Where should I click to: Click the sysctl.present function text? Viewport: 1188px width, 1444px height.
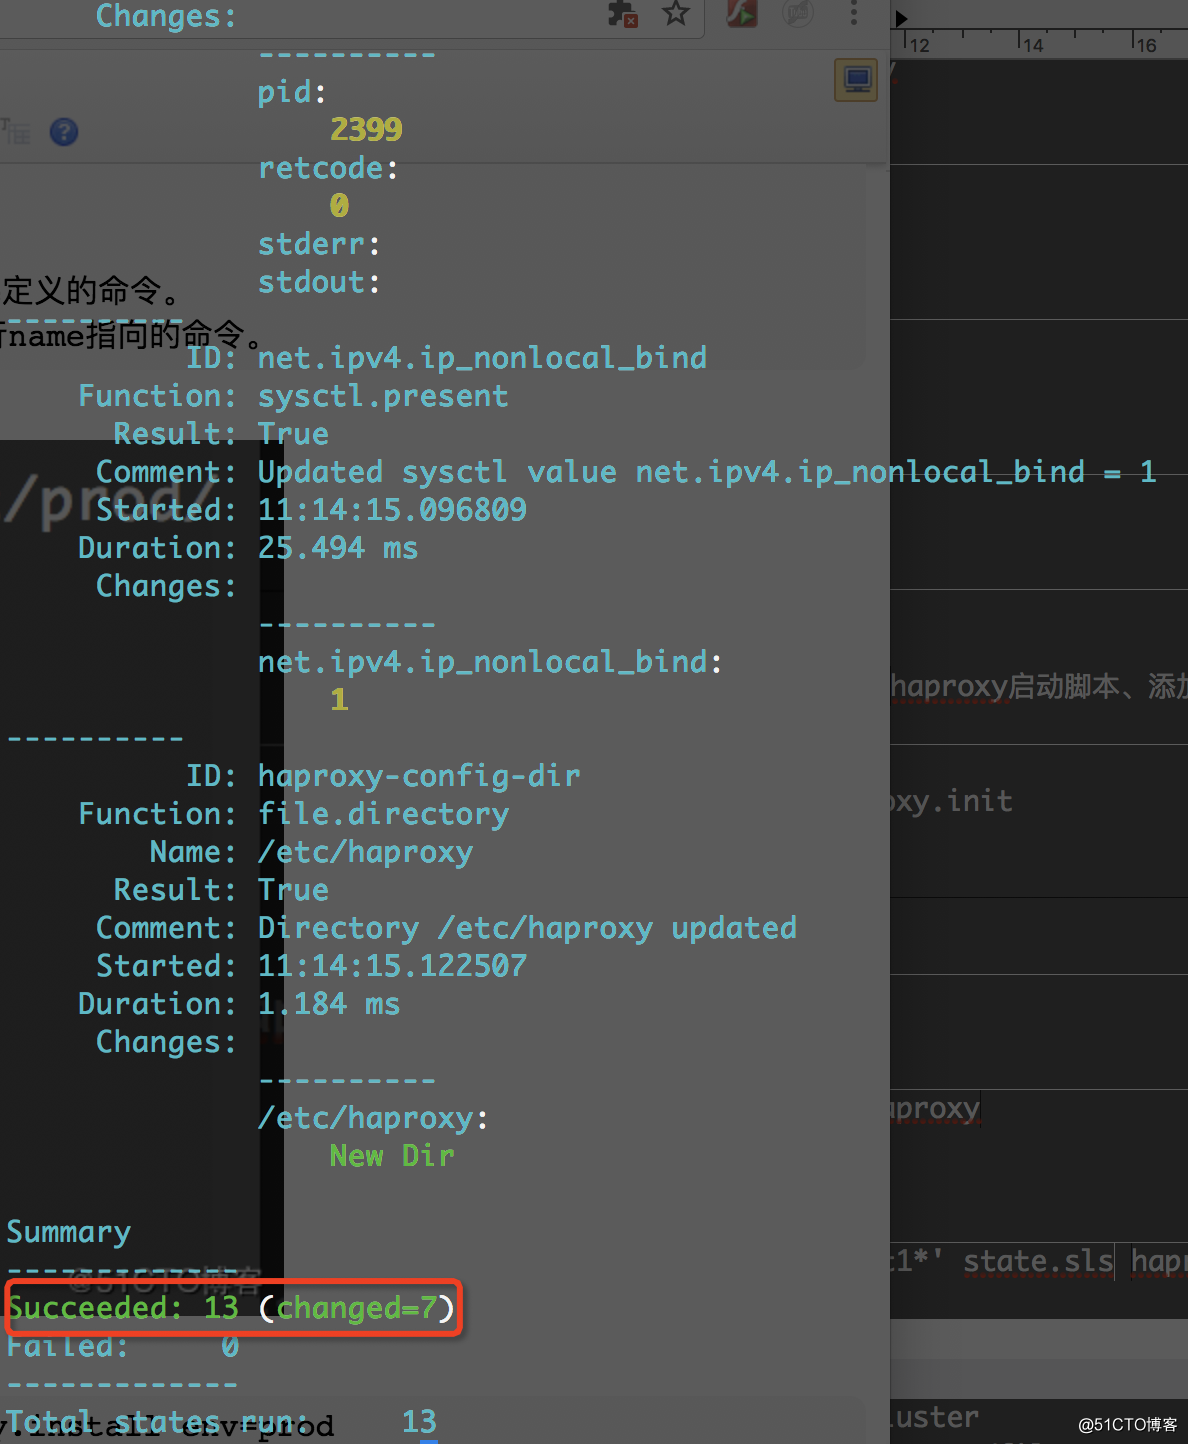pyautogui.click(x=383, y=396)
